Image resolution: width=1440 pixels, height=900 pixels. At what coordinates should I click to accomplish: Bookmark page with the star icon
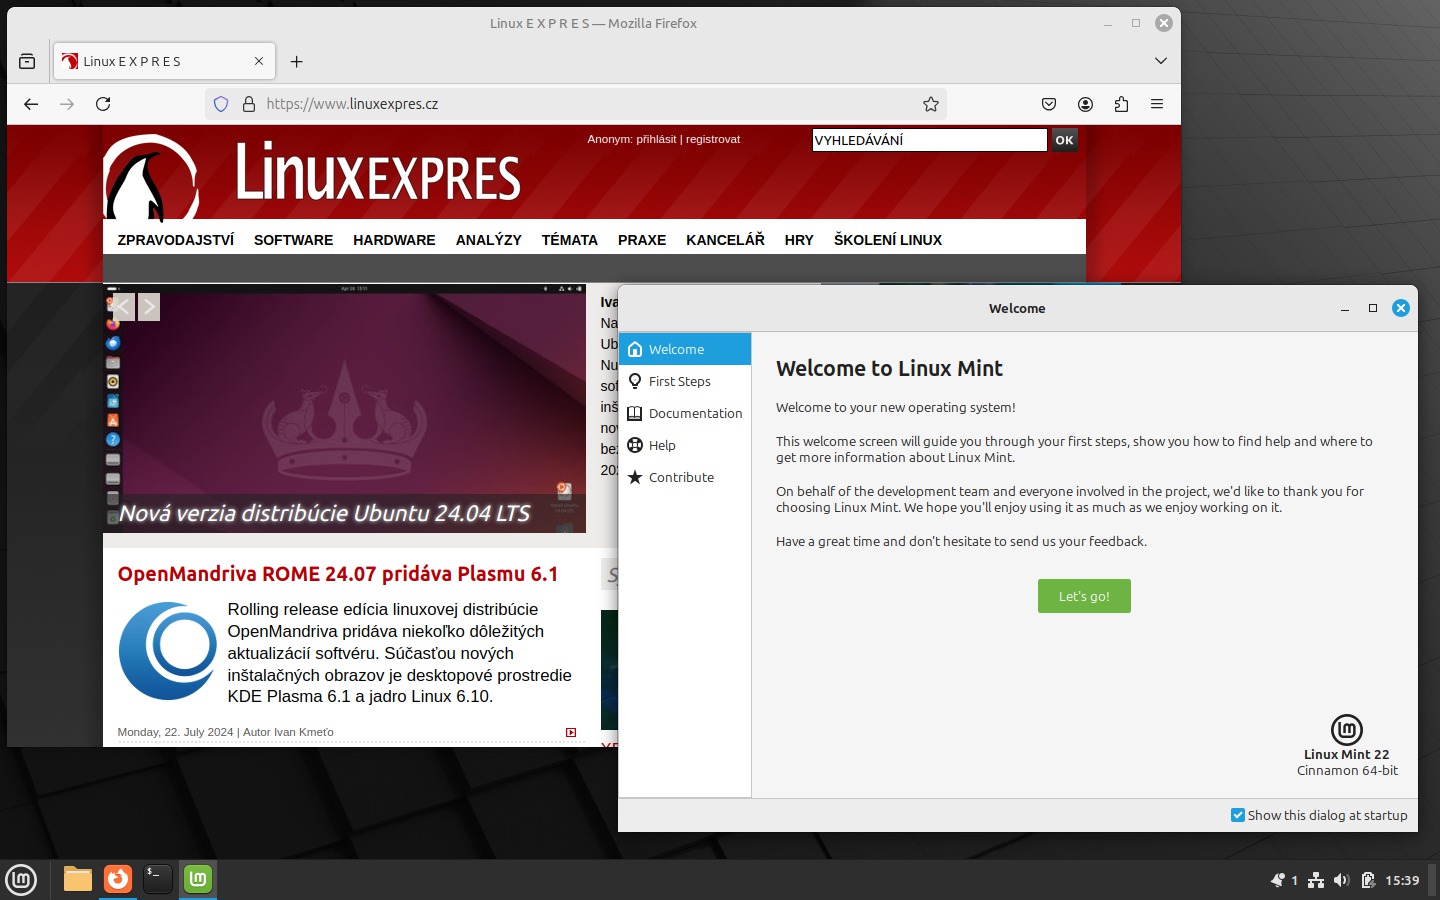[x=931, y=104]
